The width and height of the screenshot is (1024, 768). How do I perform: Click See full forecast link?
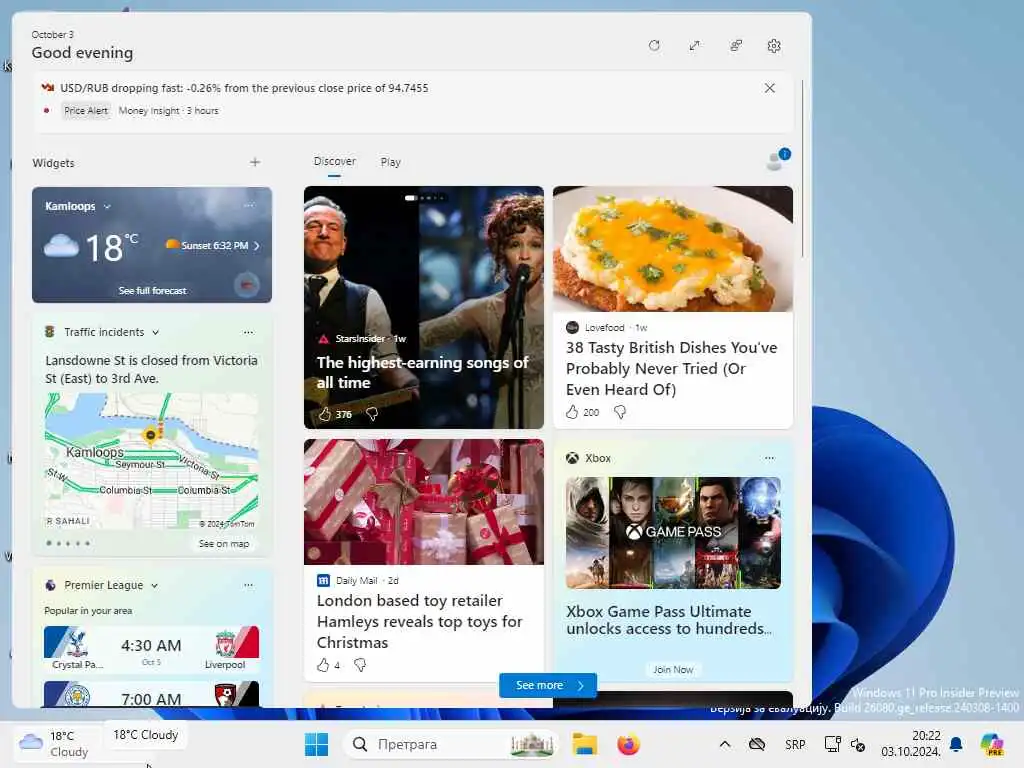point(152,291)
